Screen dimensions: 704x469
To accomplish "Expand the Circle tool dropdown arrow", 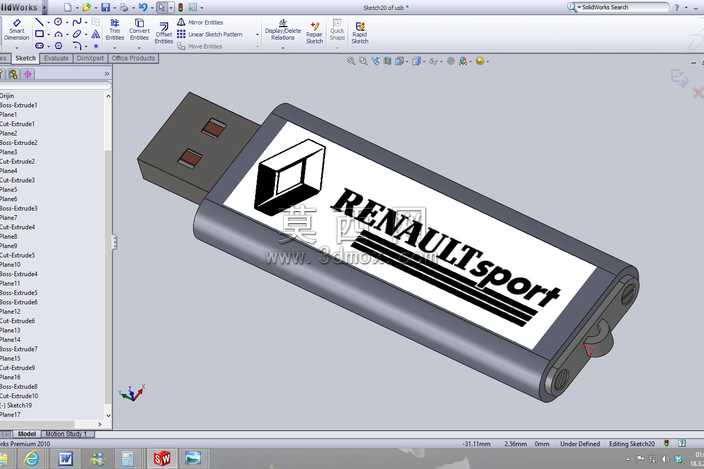I will pyautogui.click(x=67, y=22).
